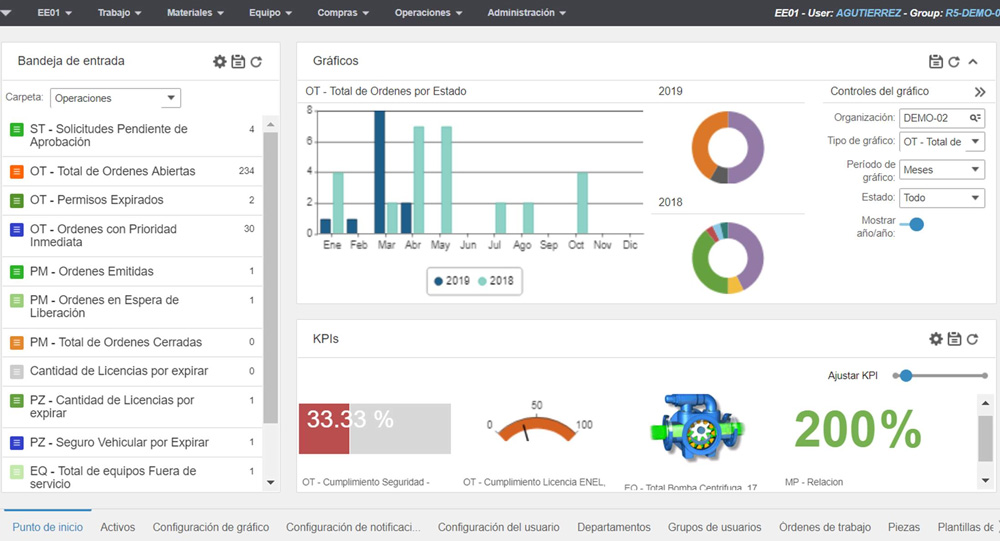Open OT - Permisos Expirados entry

click(133, 200)
